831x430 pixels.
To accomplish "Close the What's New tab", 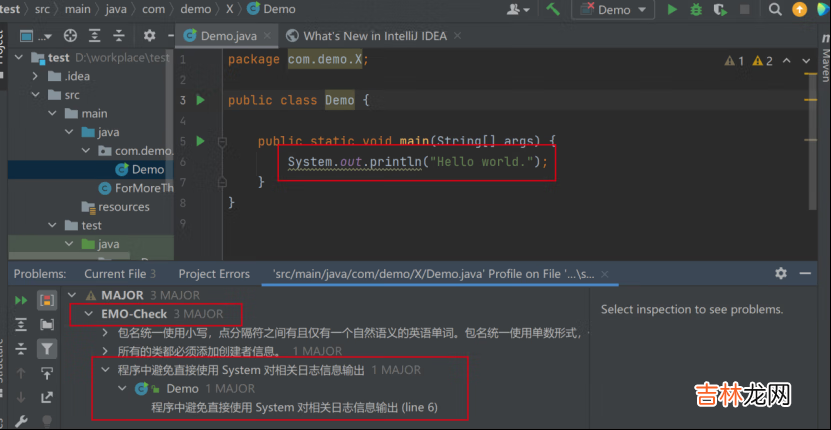I will coord(457,36).
